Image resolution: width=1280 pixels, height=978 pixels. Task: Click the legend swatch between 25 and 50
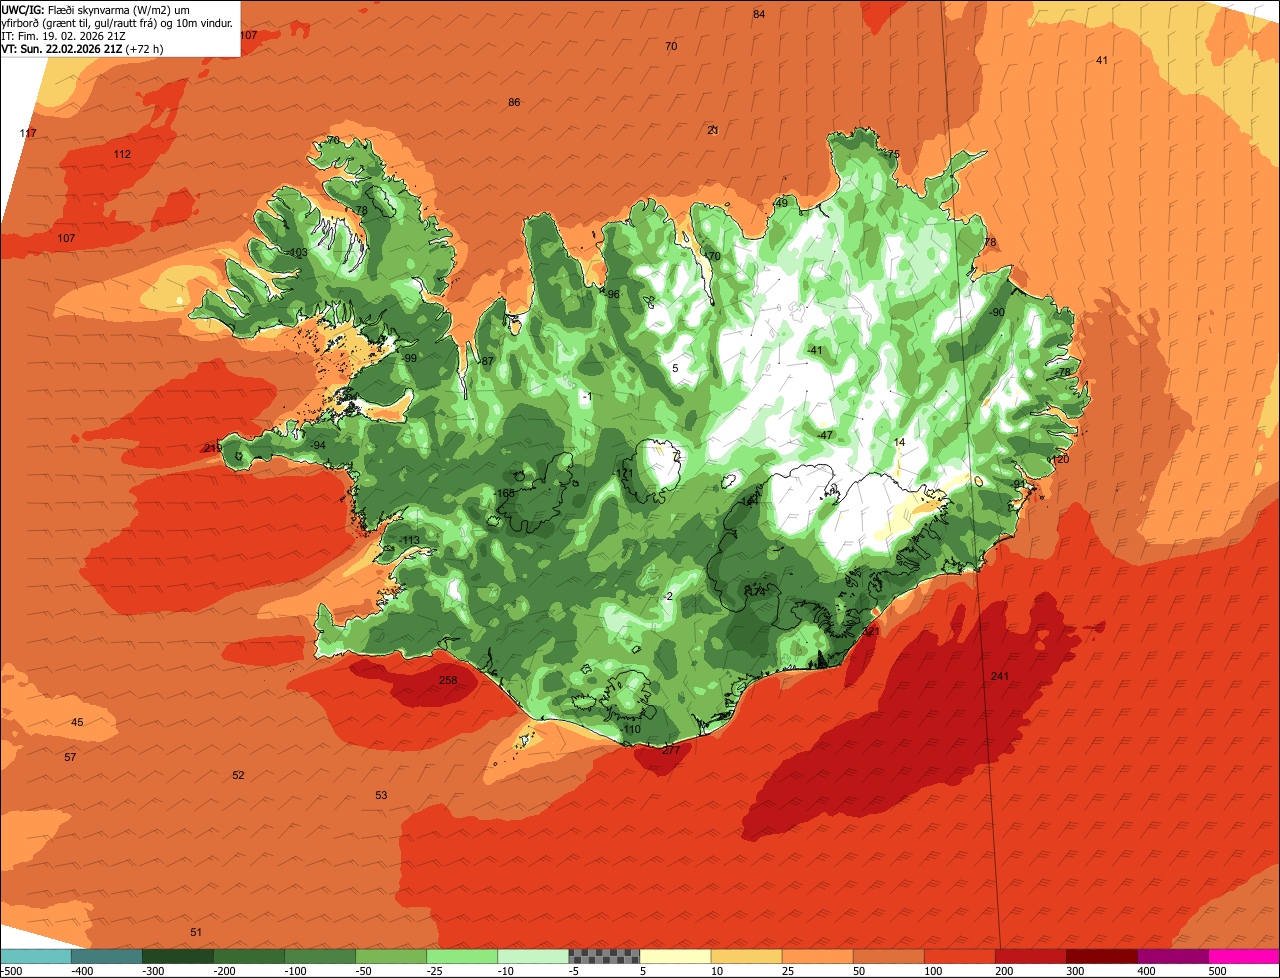[x=817, y=956]
